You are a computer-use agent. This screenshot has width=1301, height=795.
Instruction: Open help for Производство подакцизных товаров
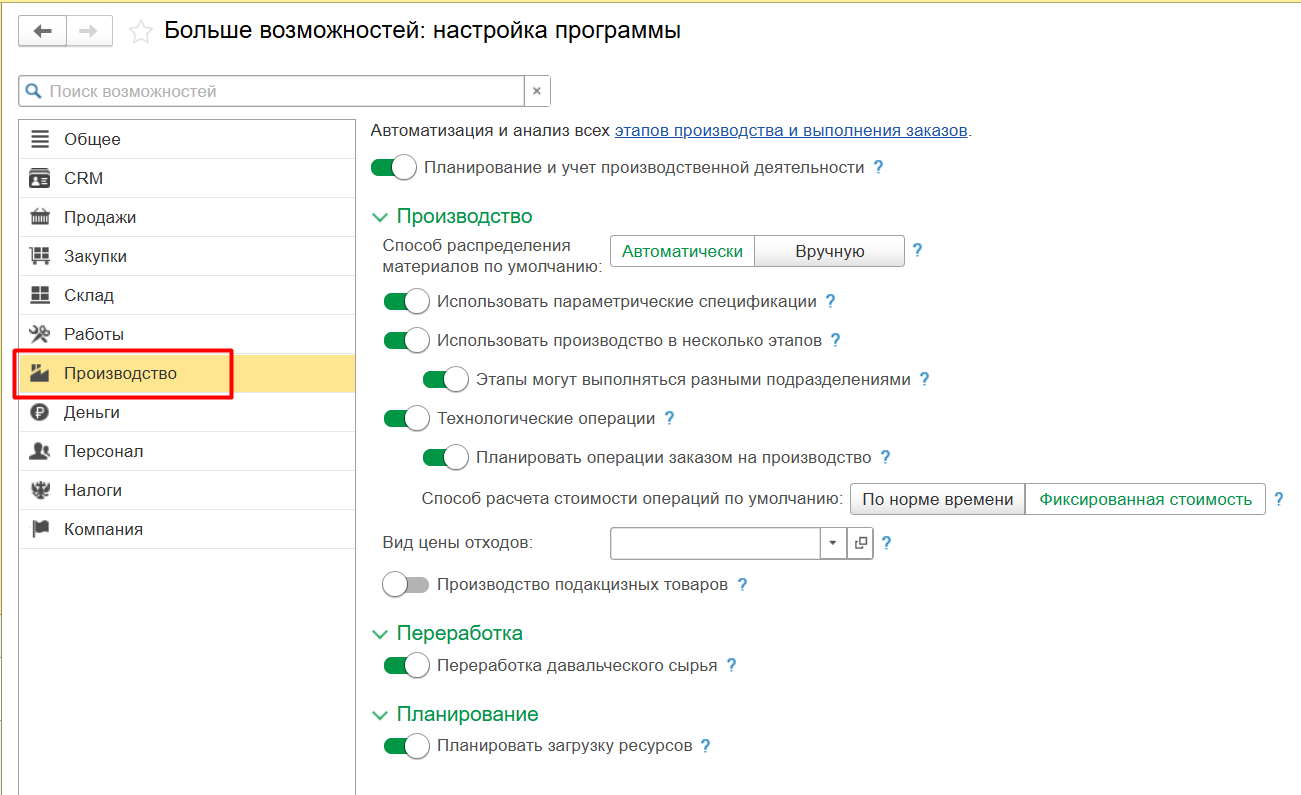coord(742,584)
